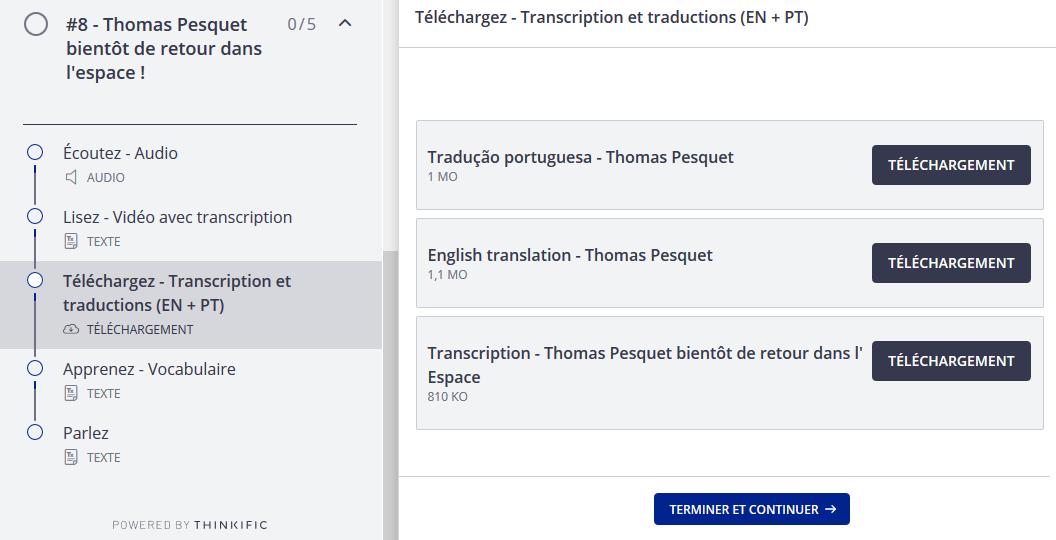1056x540 pixels.
Task: Click the text document icon under Lisez
Action: pyautogui.click(x=71, y=241)
